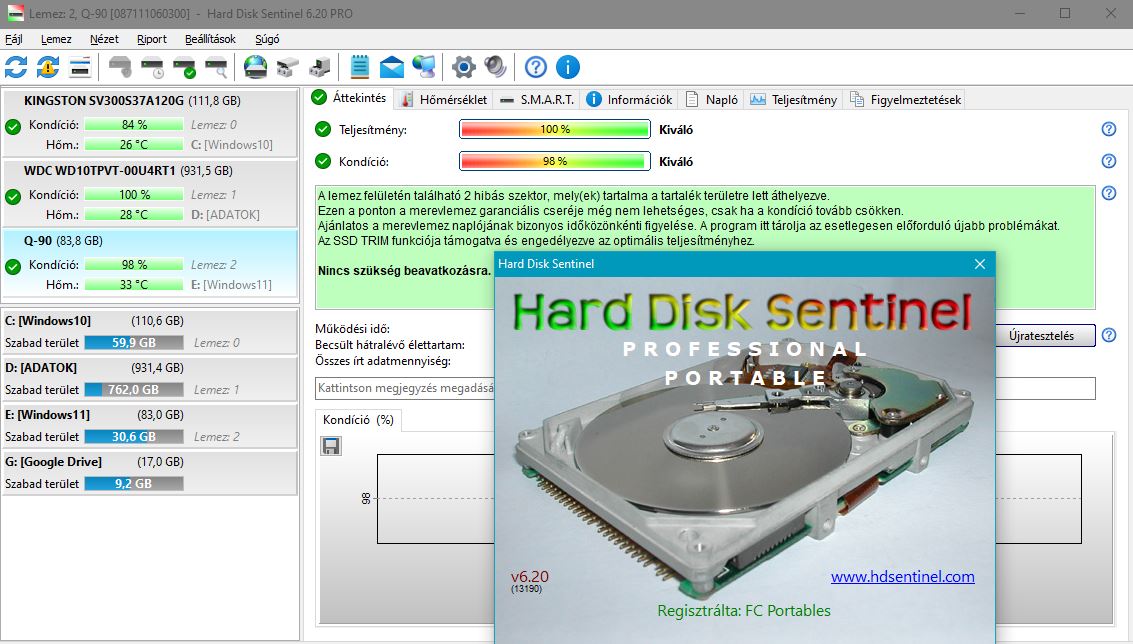1133x644 pixels.
Task: Open the Beállítások menu
Action: coord(210,39)
